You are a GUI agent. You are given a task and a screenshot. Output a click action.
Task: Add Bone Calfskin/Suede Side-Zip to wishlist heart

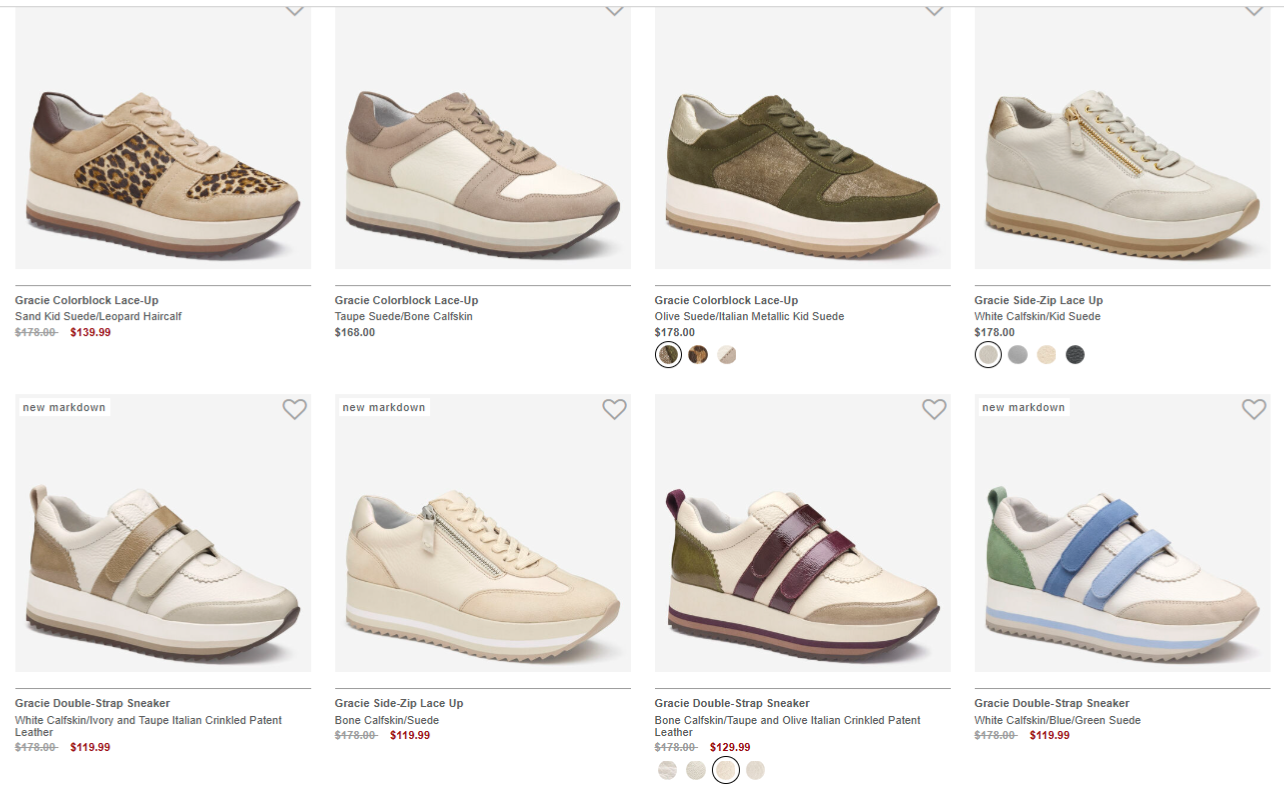(x=614, y=409)
